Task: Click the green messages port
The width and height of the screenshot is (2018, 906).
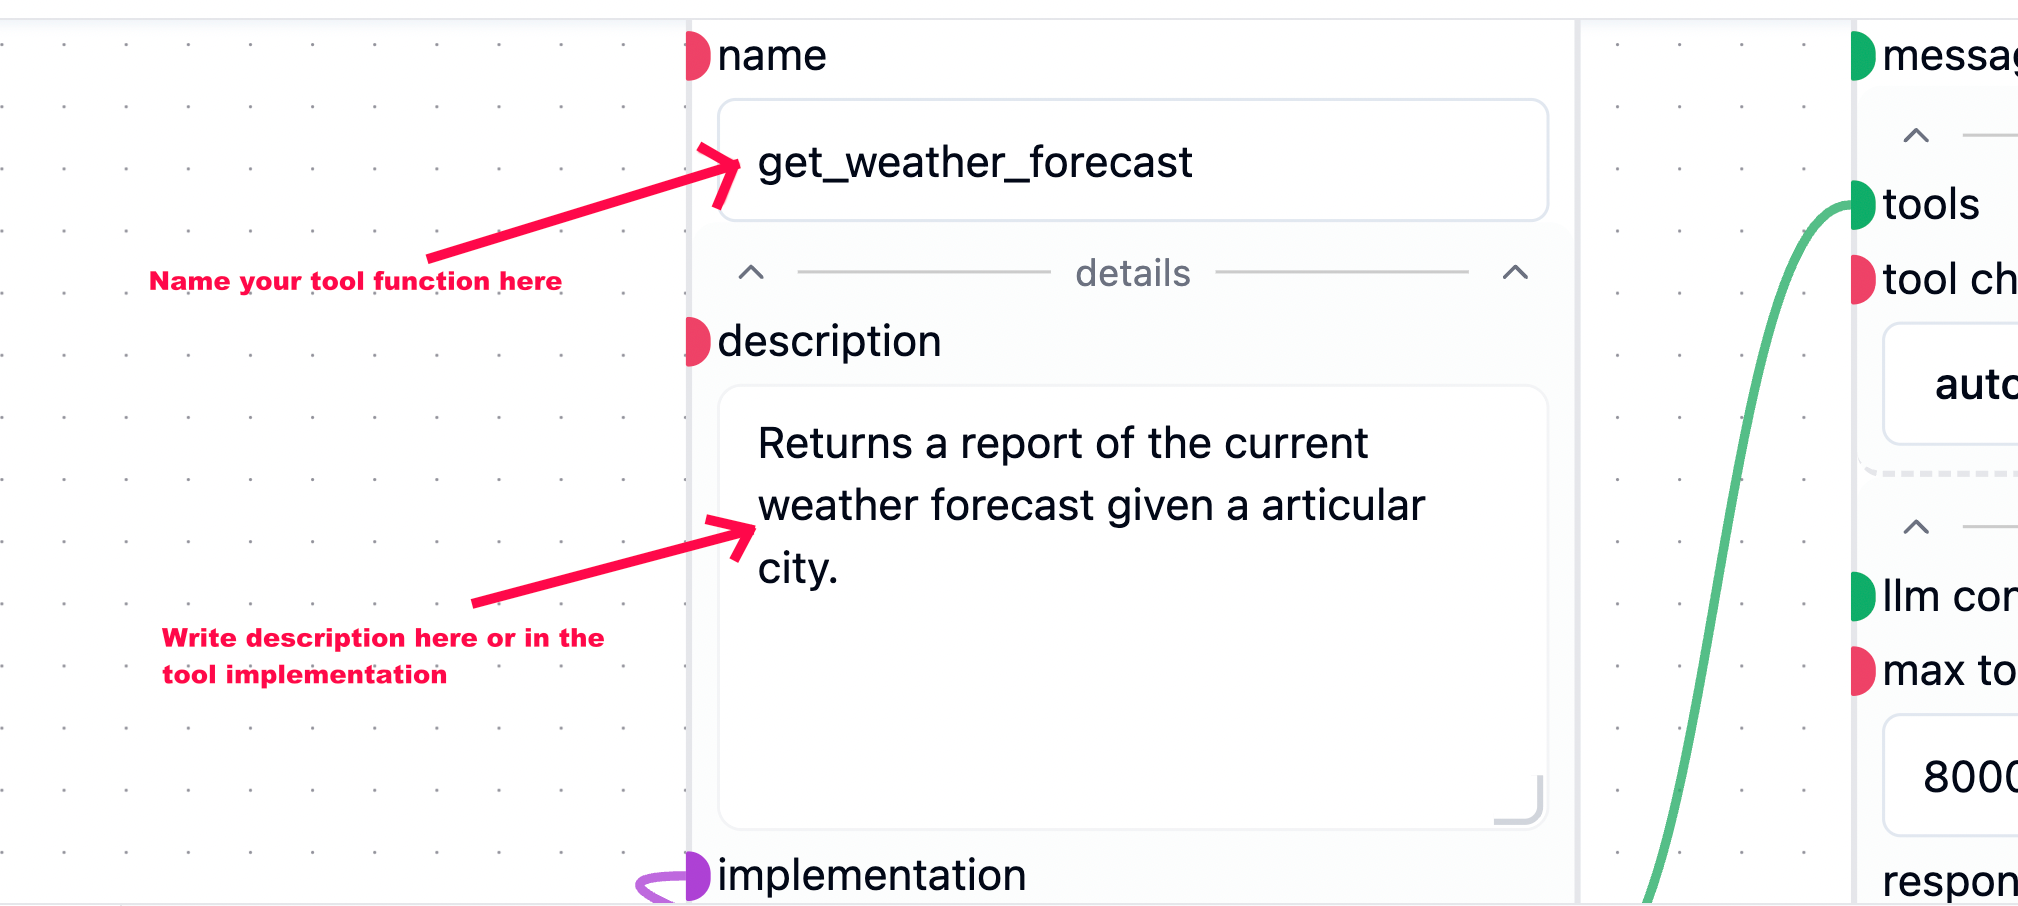Action: coord(1861,57)
